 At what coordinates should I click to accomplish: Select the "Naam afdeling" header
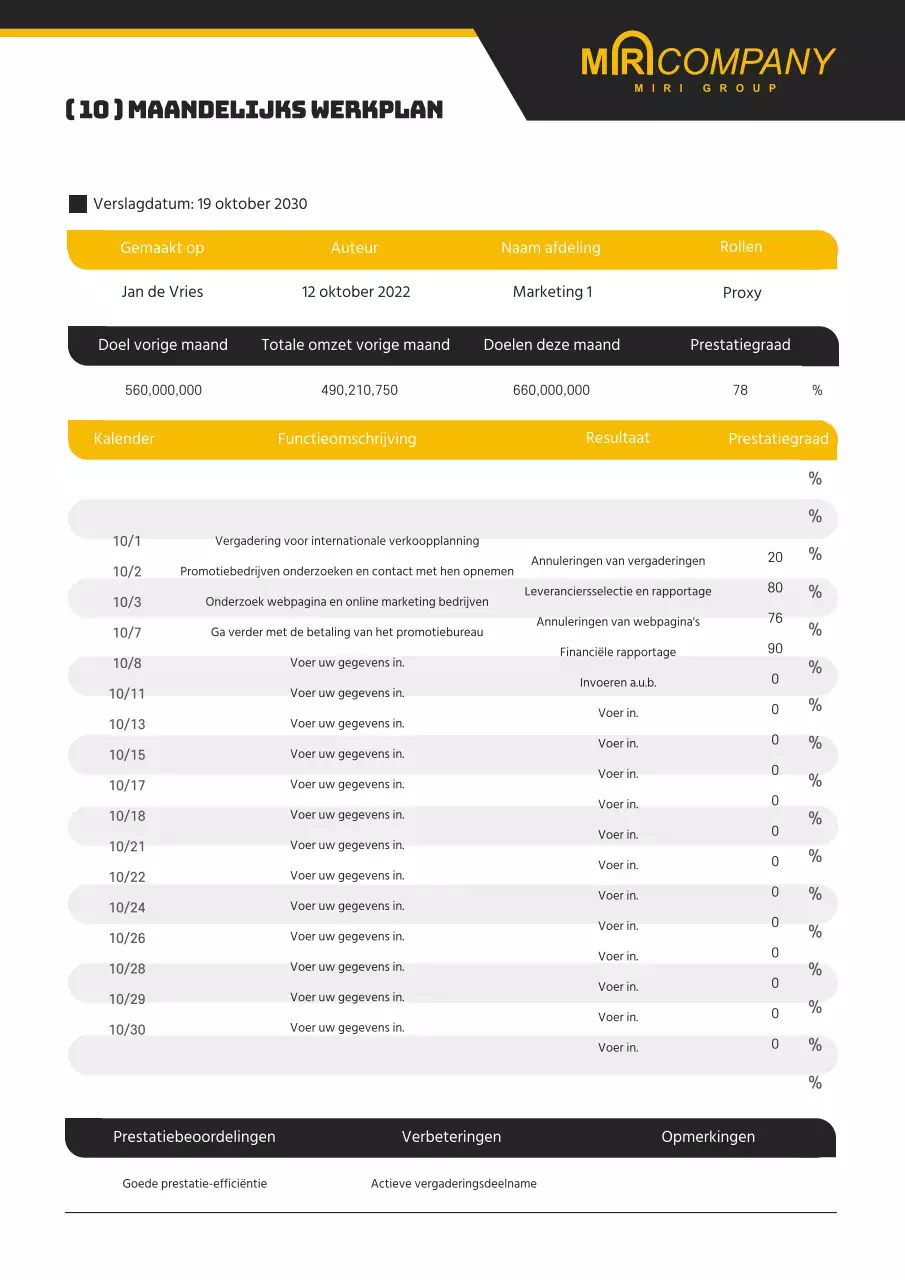click(x=550, y=248)
